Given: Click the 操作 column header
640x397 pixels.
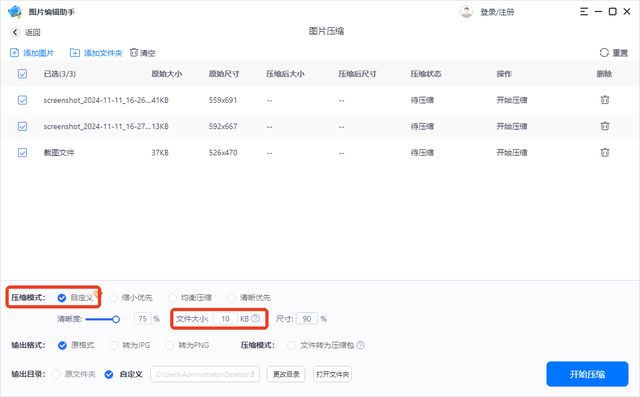Looking at the screenshot, I should pos(504,74).
